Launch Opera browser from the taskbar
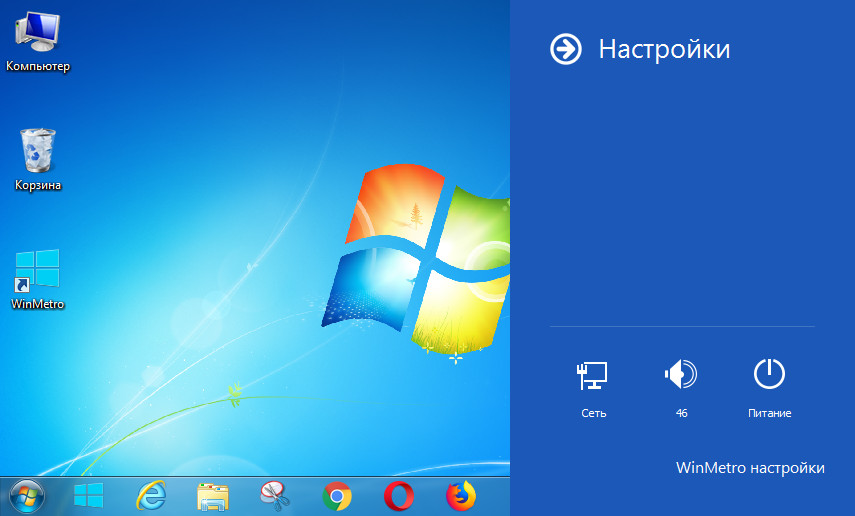Image resolution: width=855 pixels, height=516 pixels. pos(399,495)
